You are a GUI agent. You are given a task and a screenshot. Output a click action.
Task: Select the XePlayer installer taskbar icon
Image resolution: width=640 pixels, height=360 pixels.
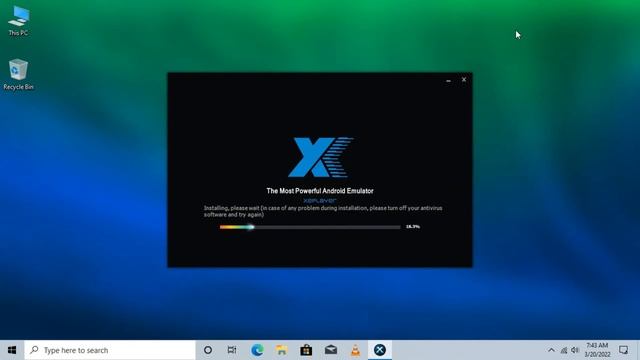[x=380, y=350]
